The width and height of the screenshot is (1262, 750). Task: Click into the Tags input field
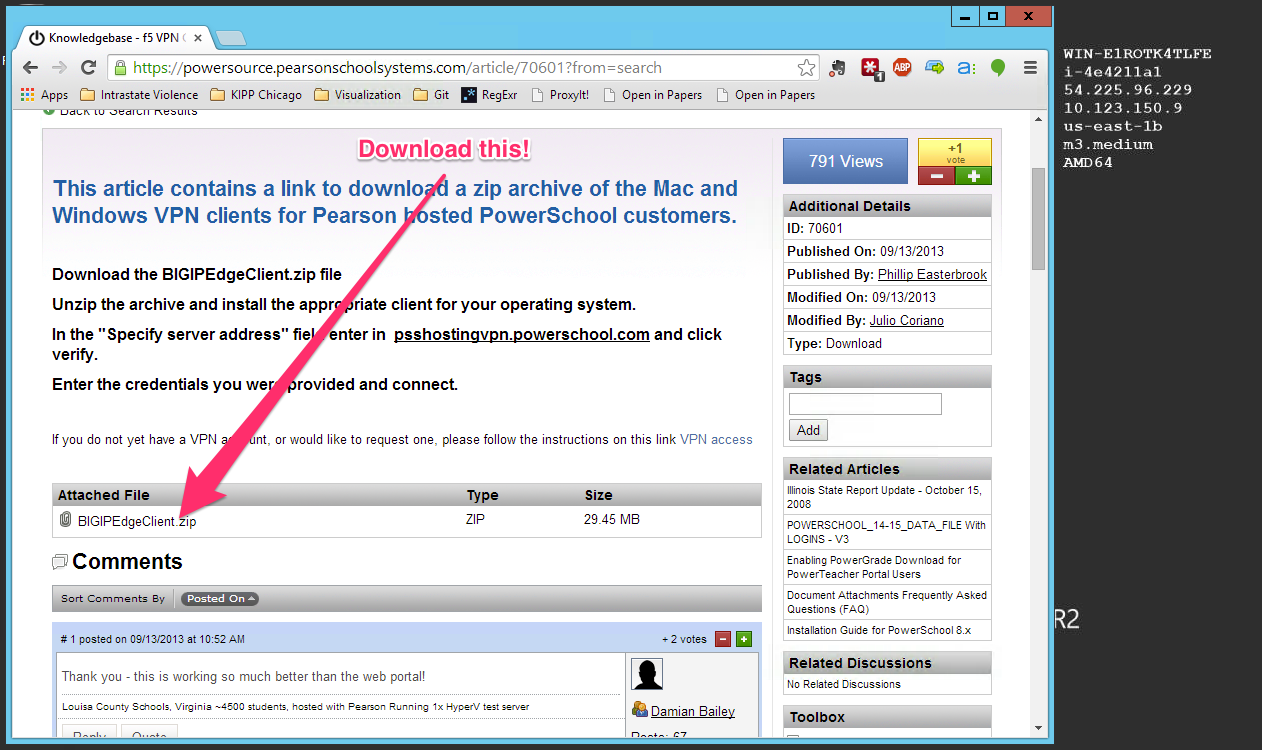coord(865,404)
